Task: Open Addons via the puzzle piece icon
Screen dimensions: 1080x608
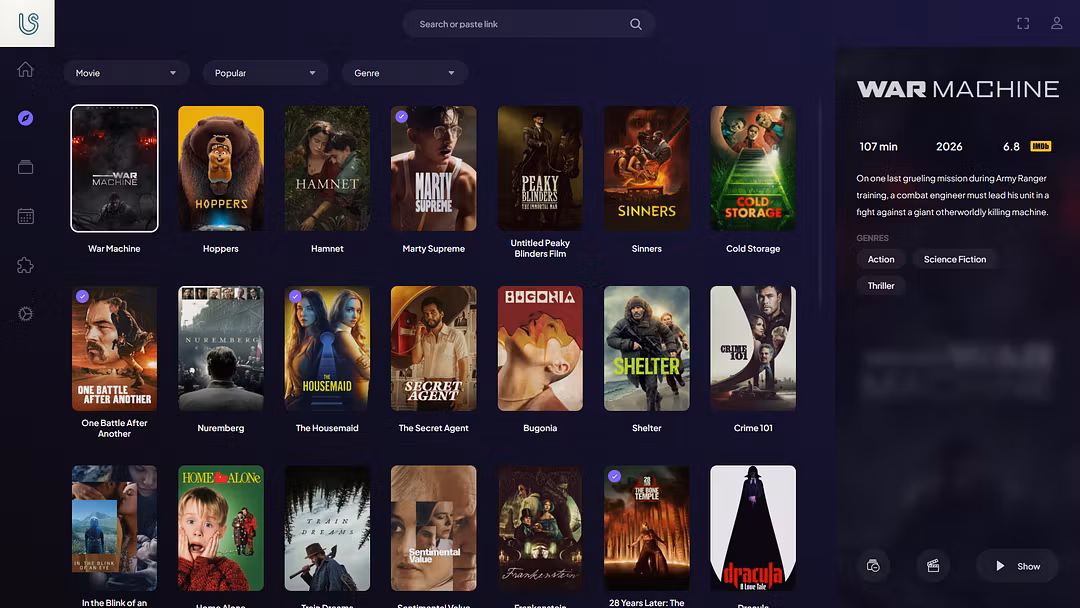Action: tap(26, 265)
